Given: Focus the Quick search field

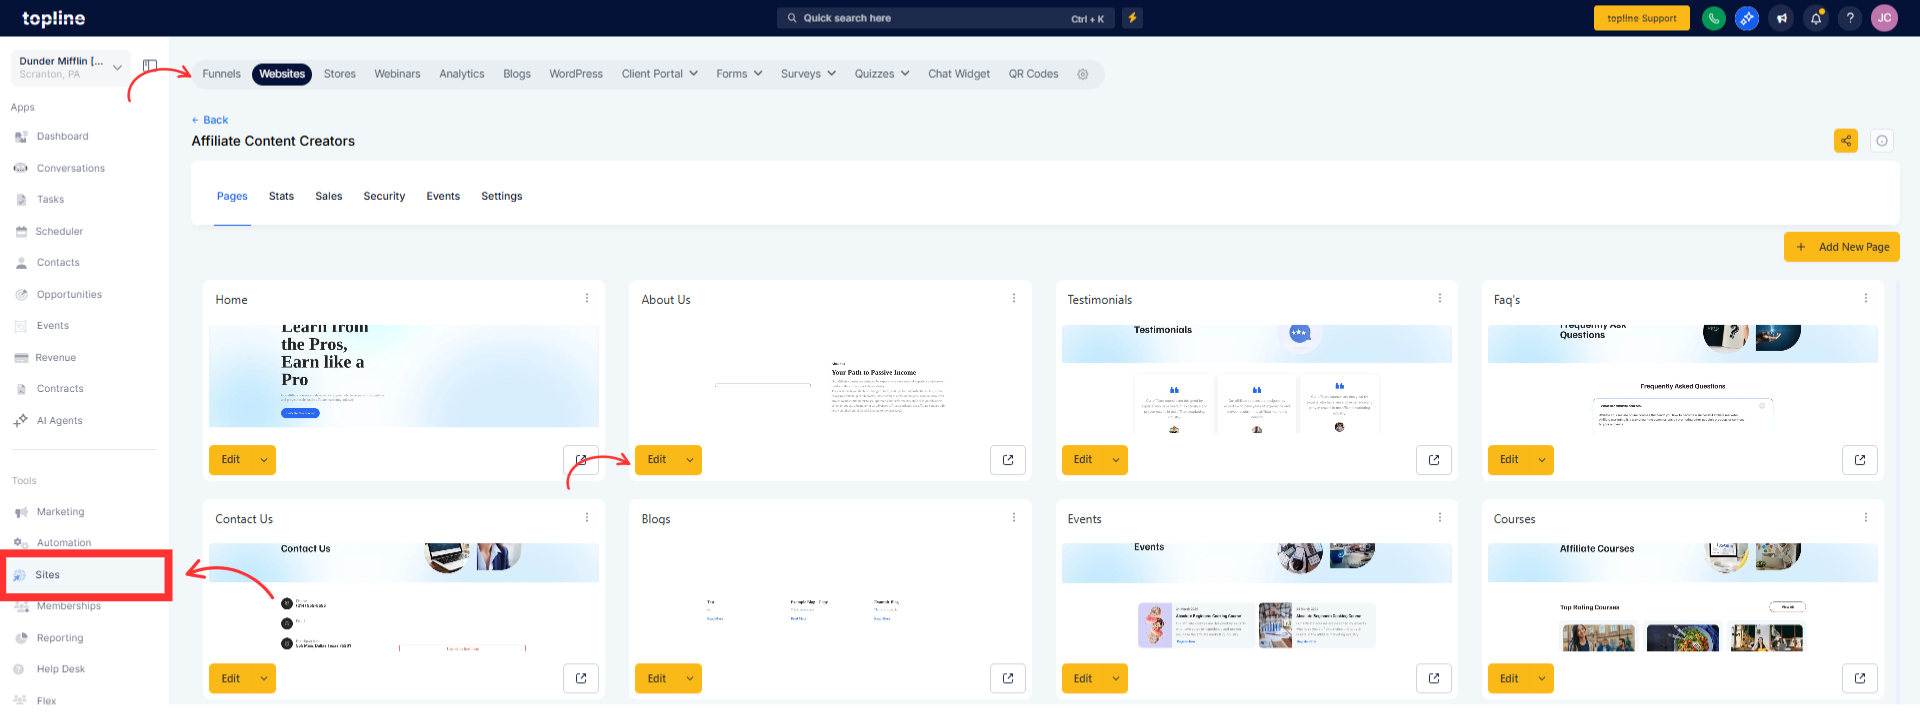Looking at the screenshot, I should pos(945,18).
